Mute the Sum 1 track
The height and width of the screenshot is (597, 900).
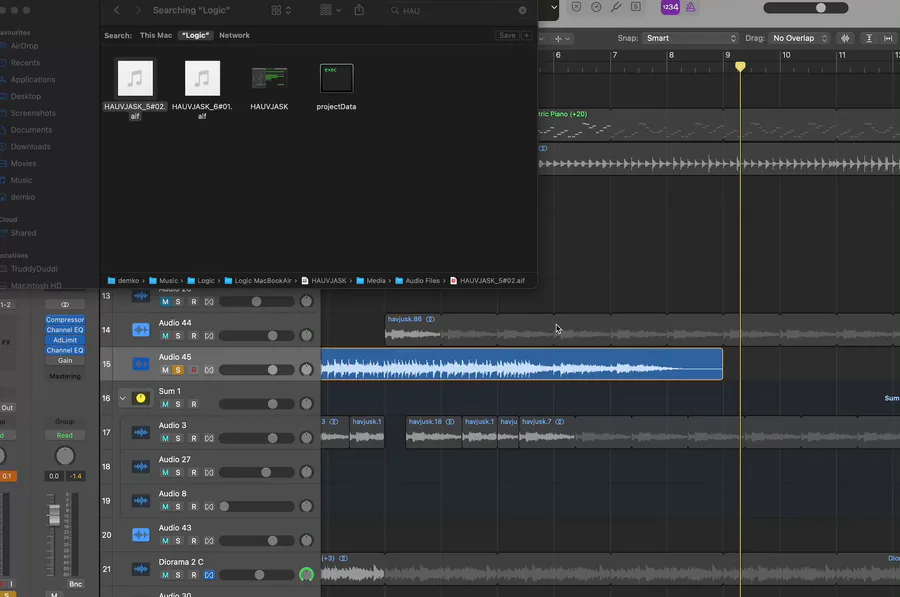[165, 404]
